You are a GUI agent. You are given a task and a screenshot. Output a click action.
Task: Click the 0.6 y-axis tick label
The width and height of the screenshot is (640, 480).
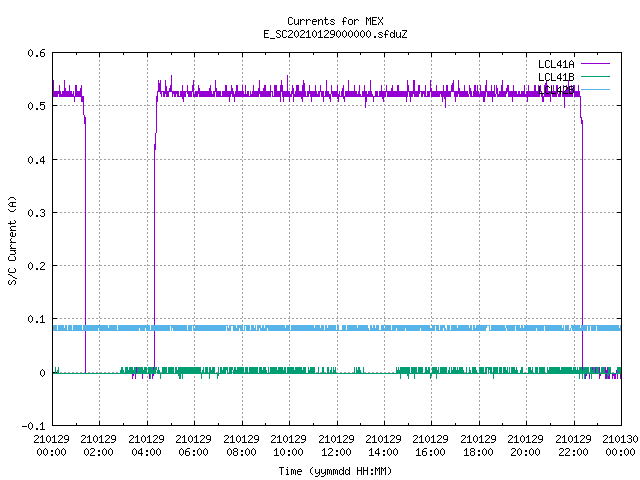[36, 53]
